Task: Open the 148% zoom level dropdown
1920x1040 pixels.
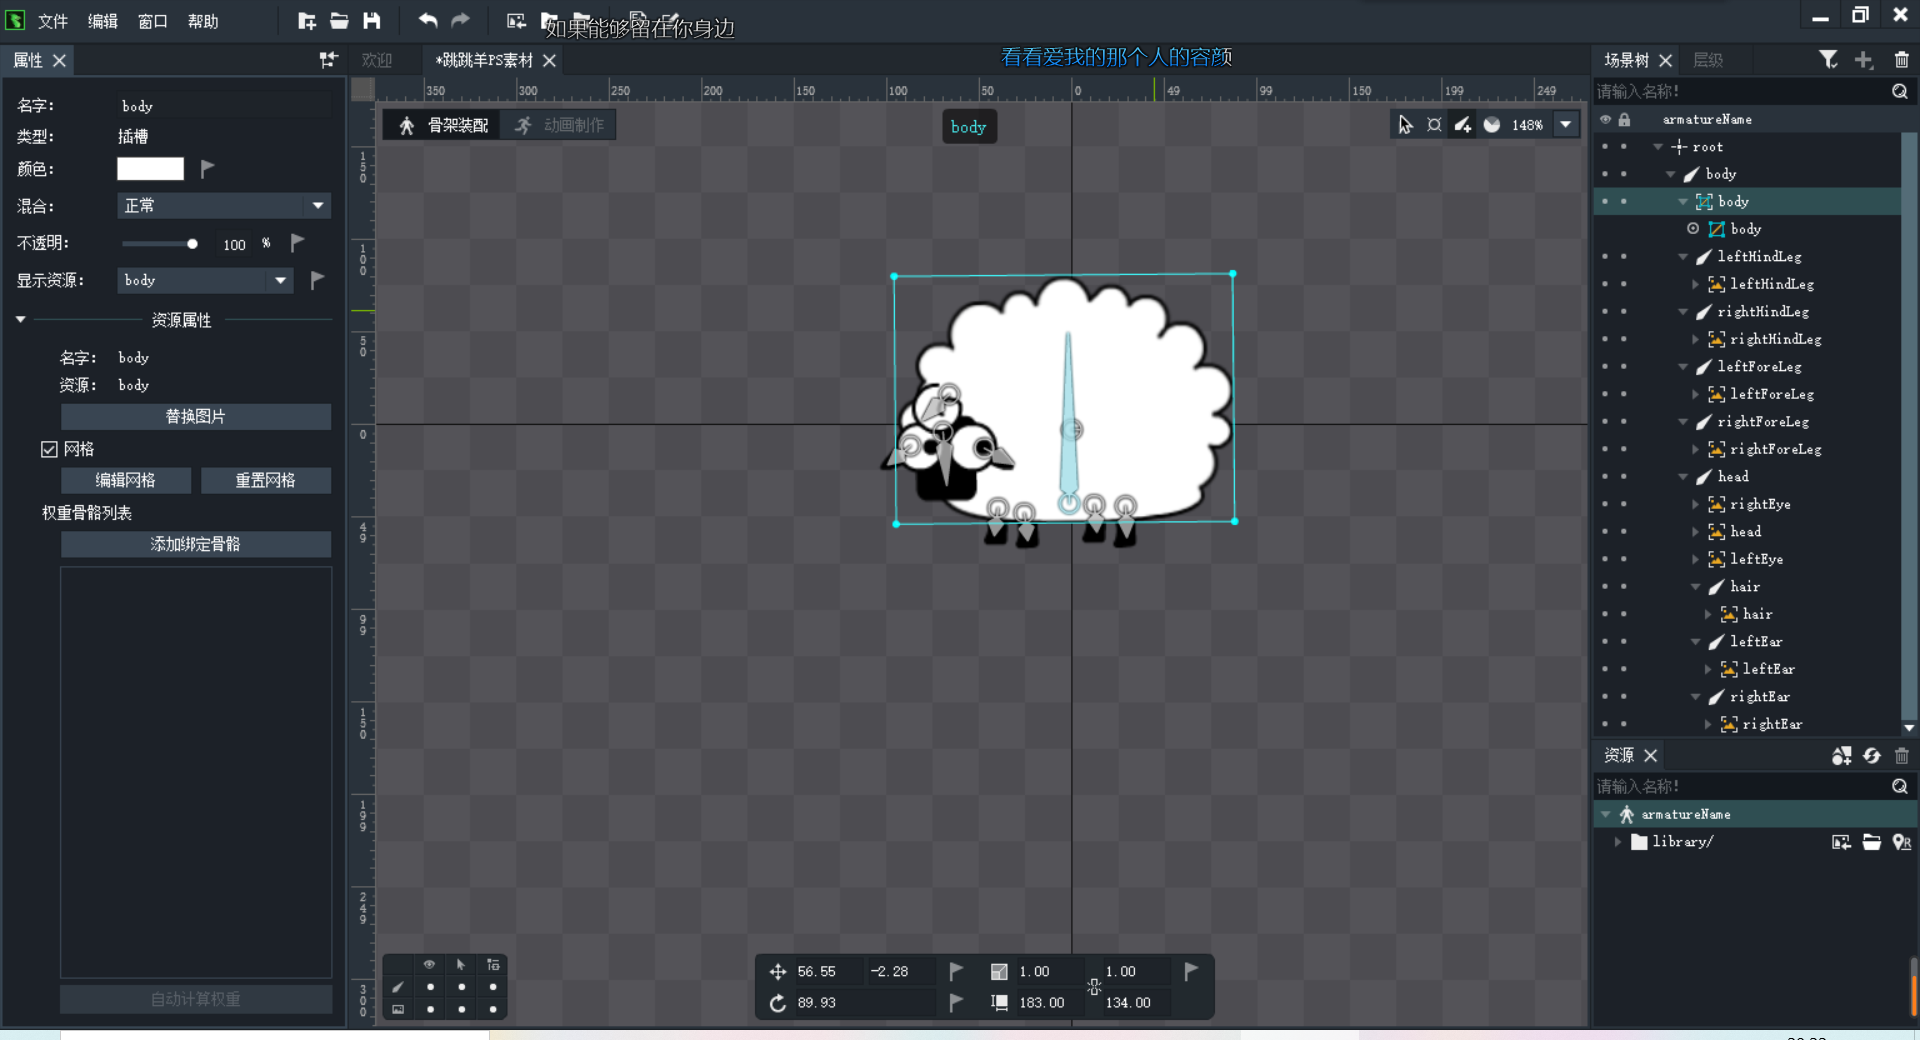Action: [x=1565, y=125]
